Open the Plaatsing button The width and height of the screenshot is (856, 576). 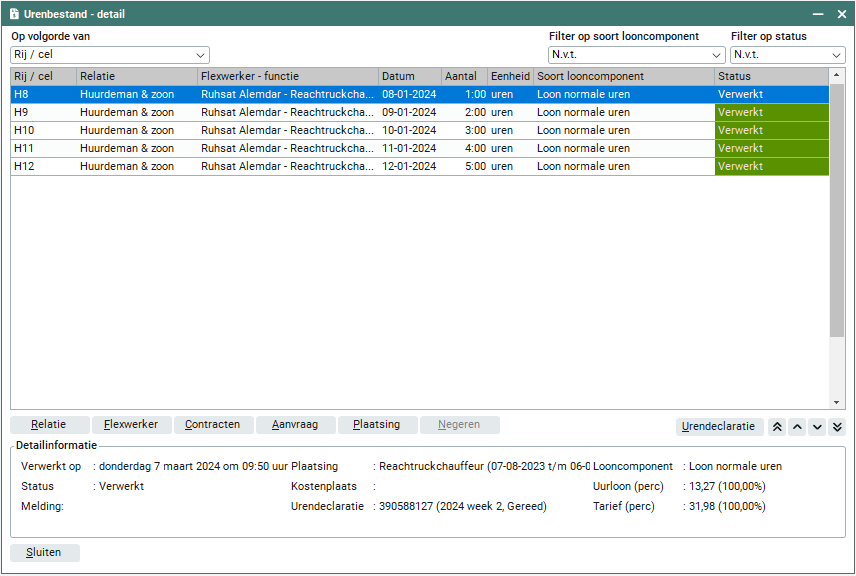(377, 425)
